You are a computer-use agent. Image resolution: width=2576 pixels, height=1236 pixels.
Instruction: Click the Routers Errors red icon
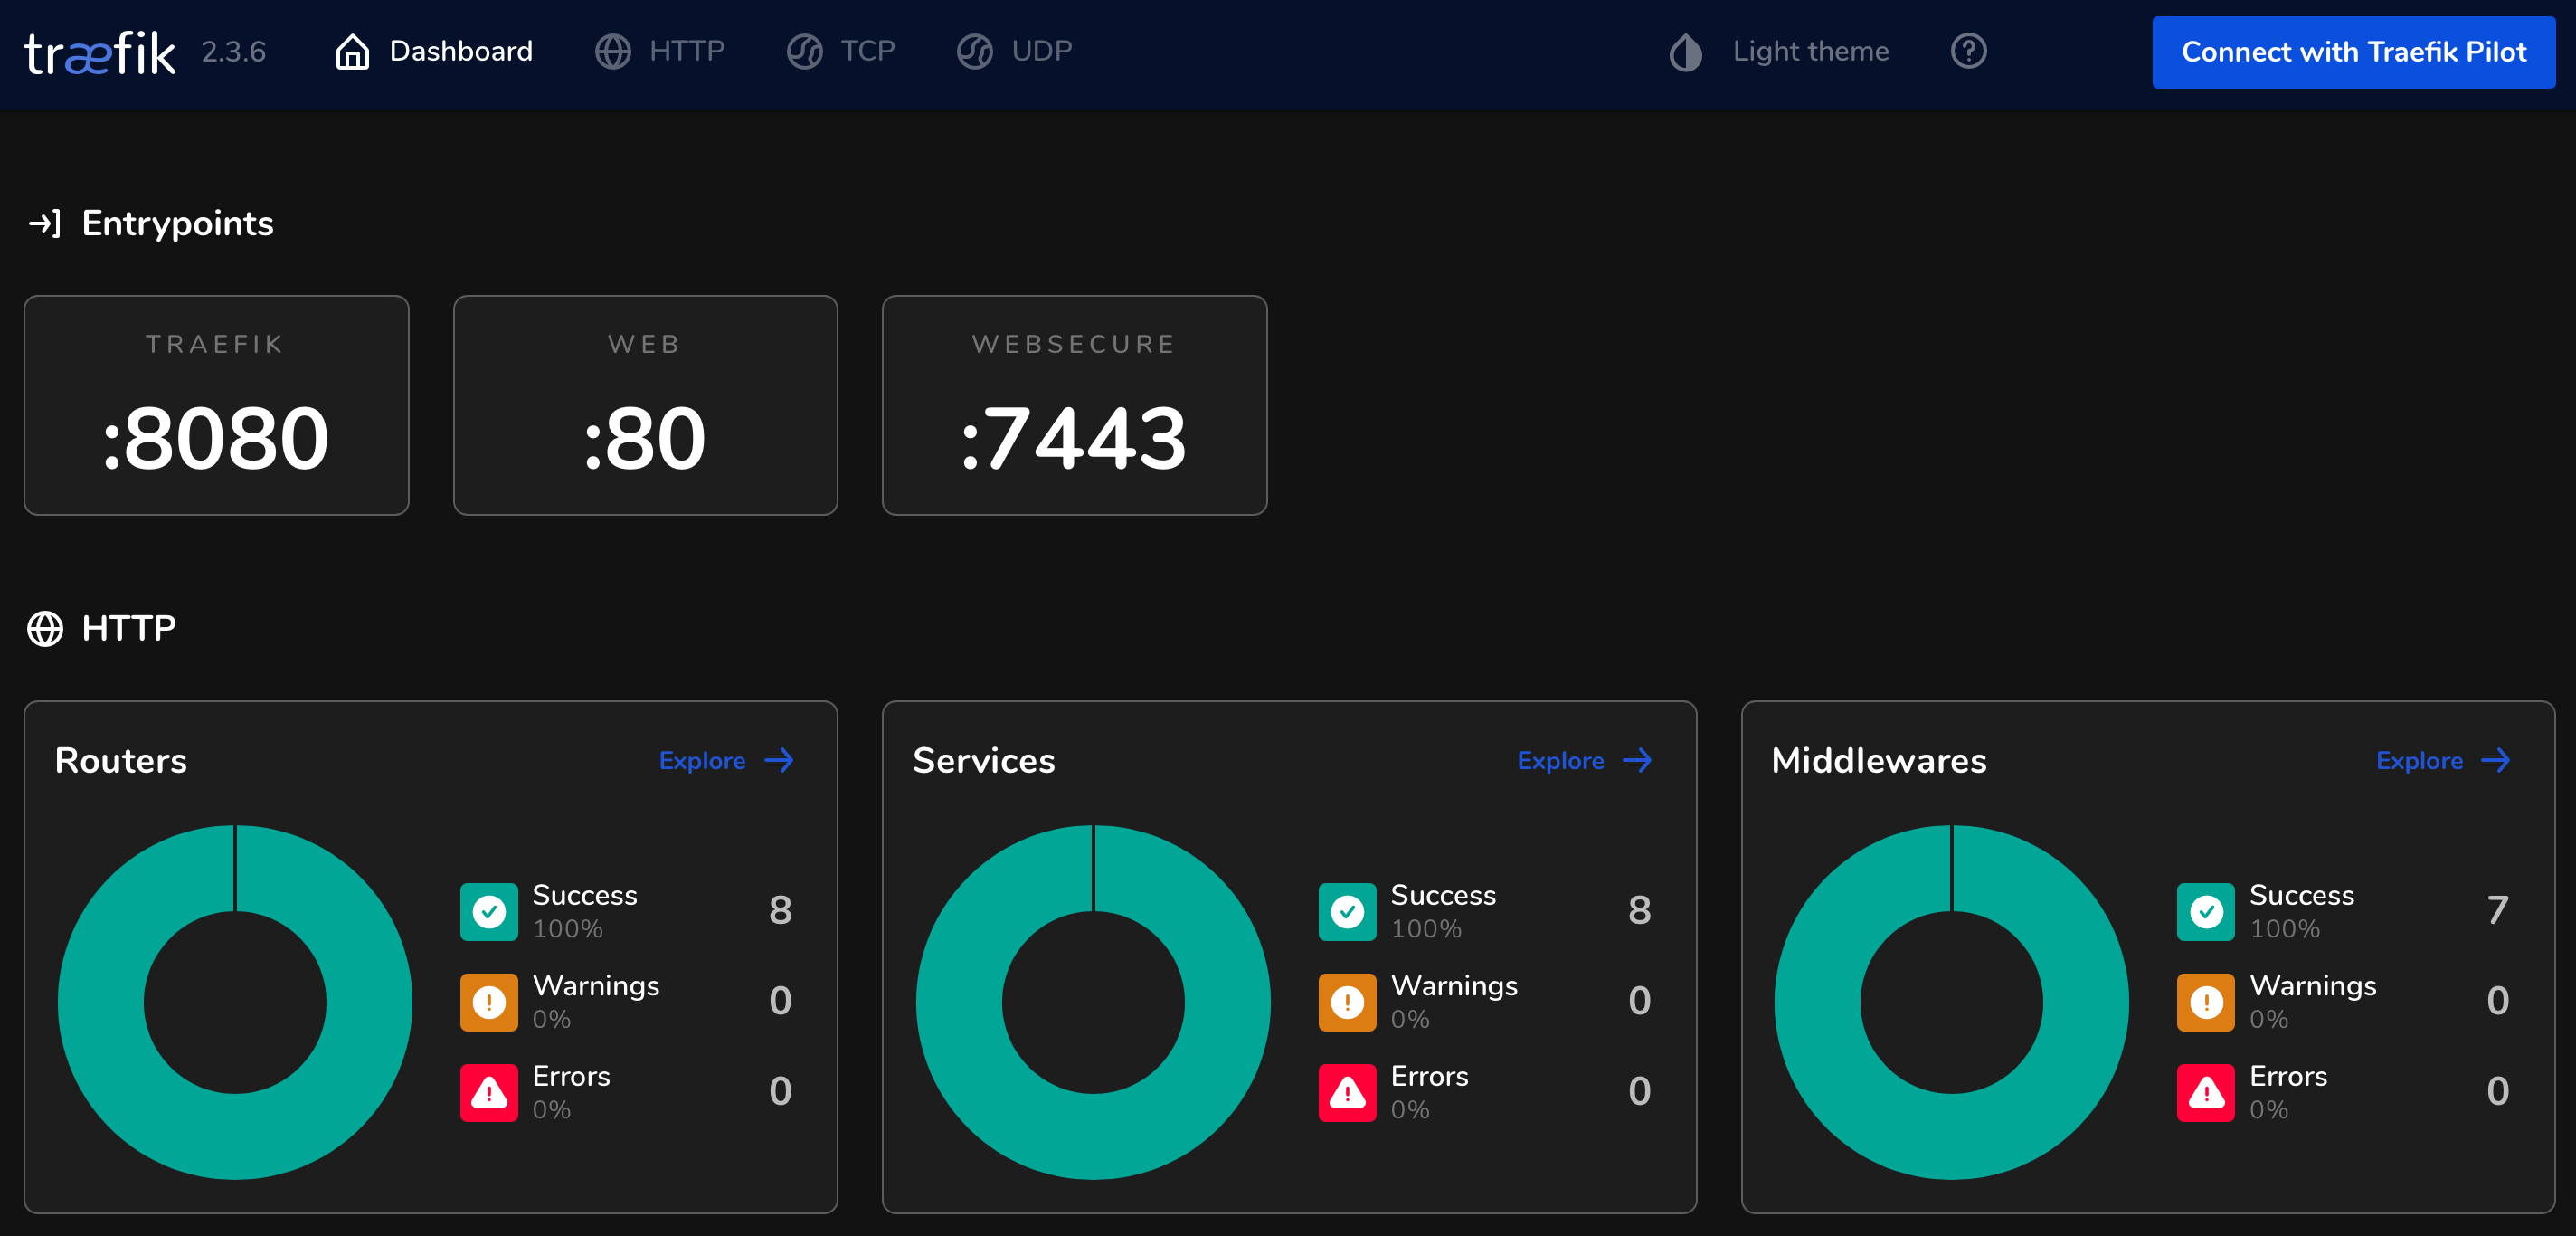coord(489,1092)
